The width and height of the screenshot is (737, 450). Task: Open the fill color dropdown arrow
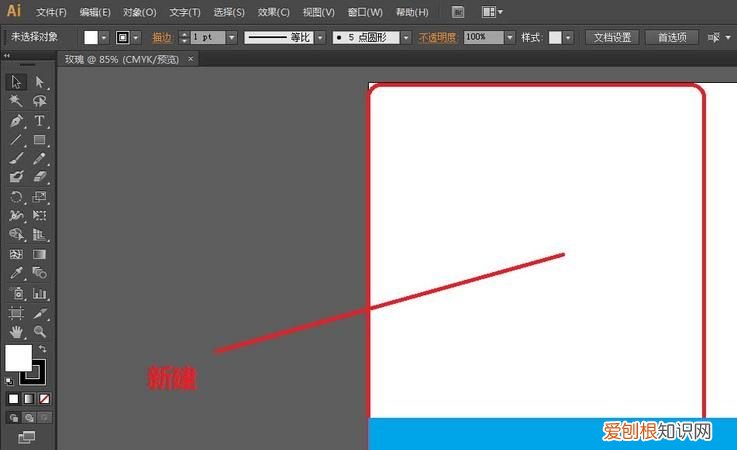(x=104, y=38)
